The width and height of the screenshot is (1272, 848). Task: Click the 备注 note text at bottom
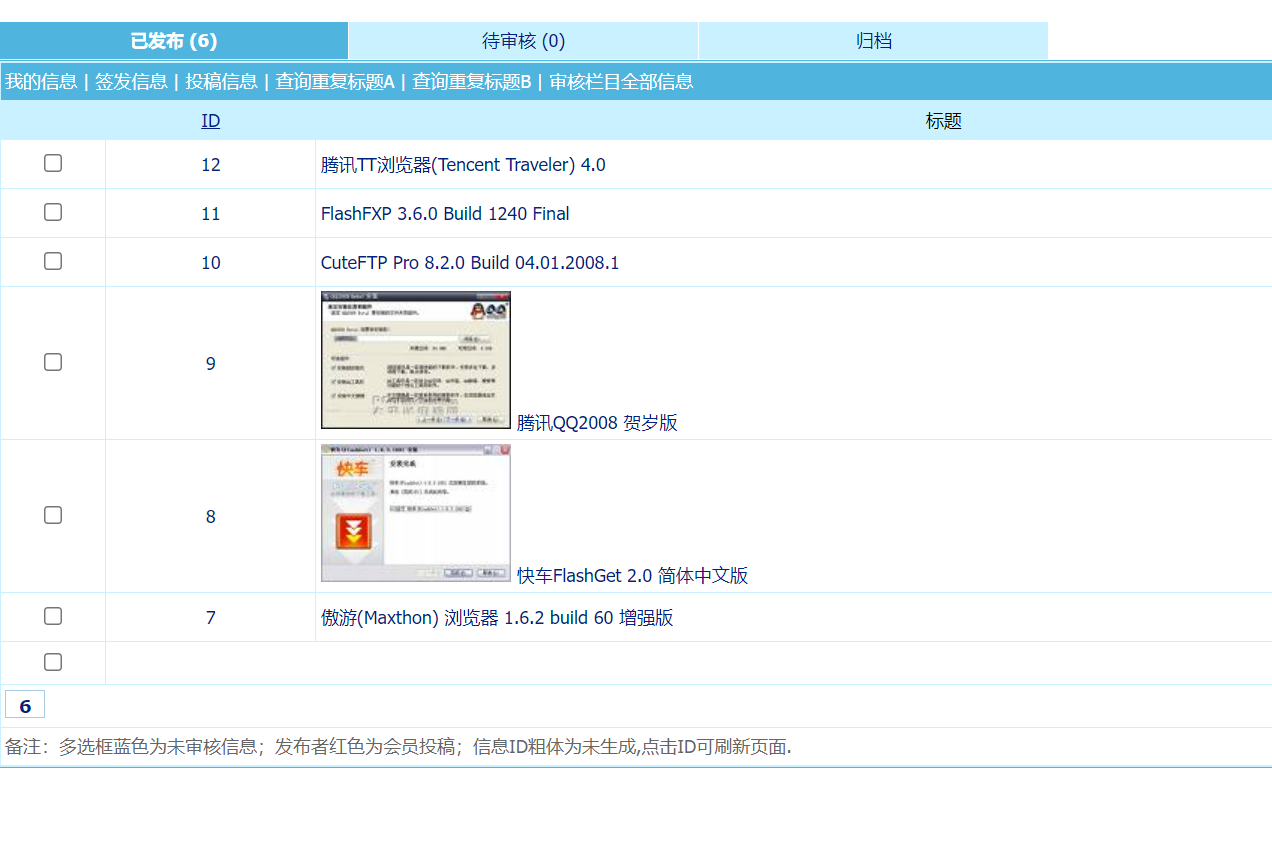pos(398,747)
